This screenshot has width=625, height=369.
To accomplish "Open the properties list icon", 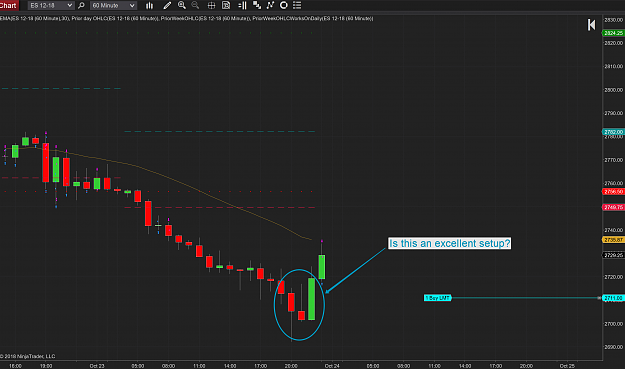I will [297, 5].
